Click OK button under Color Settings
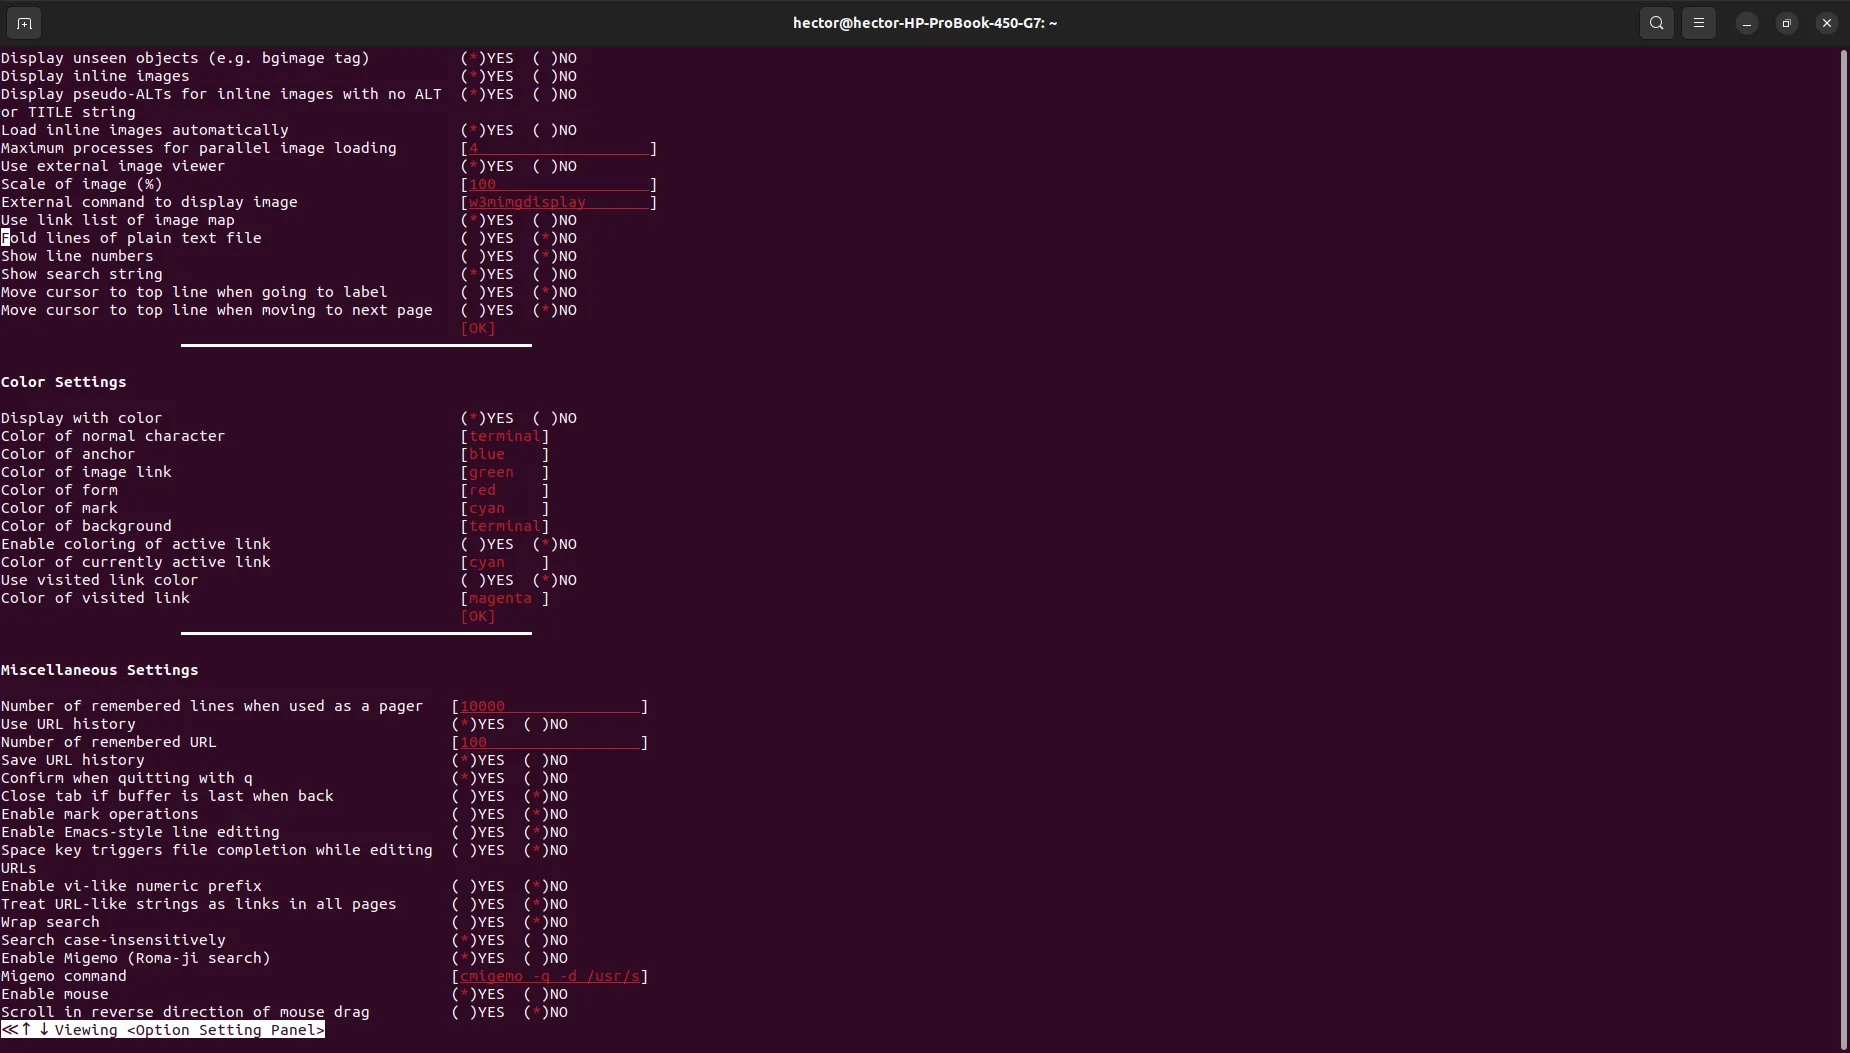 pyautogui.click(x=478, y=616)
